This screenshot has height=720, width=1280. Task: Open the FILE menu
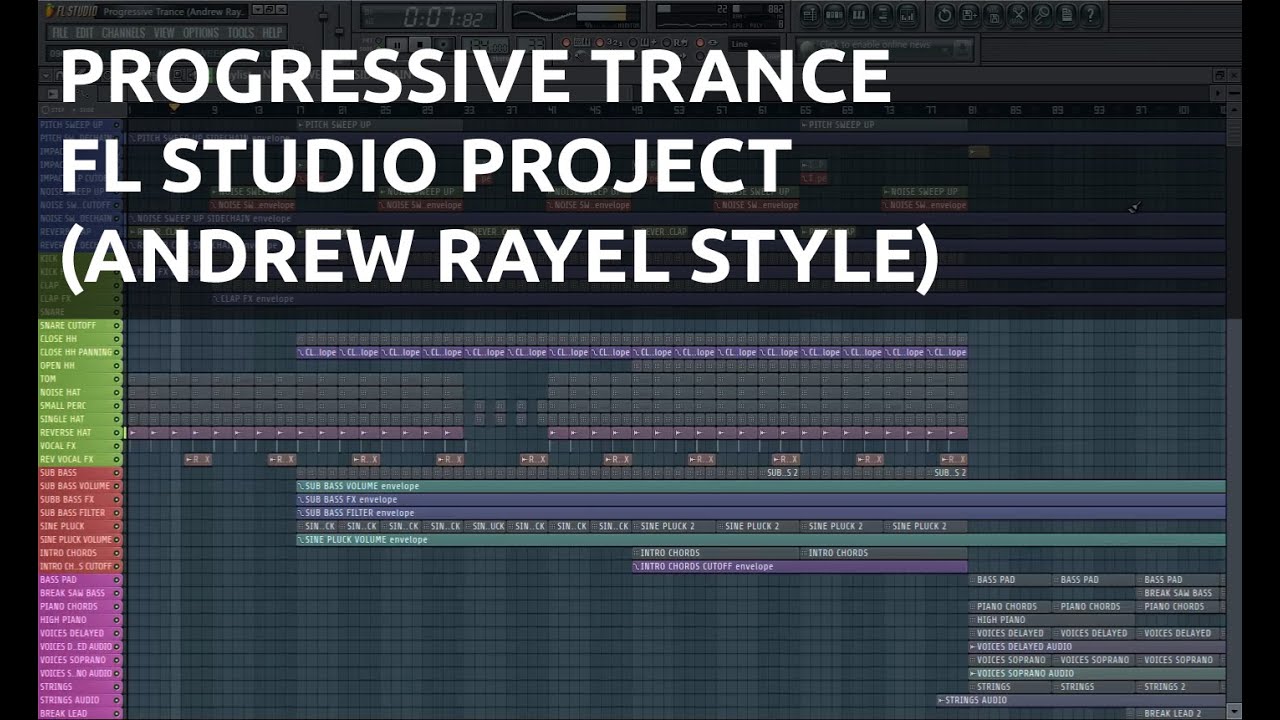pos(60,33)
